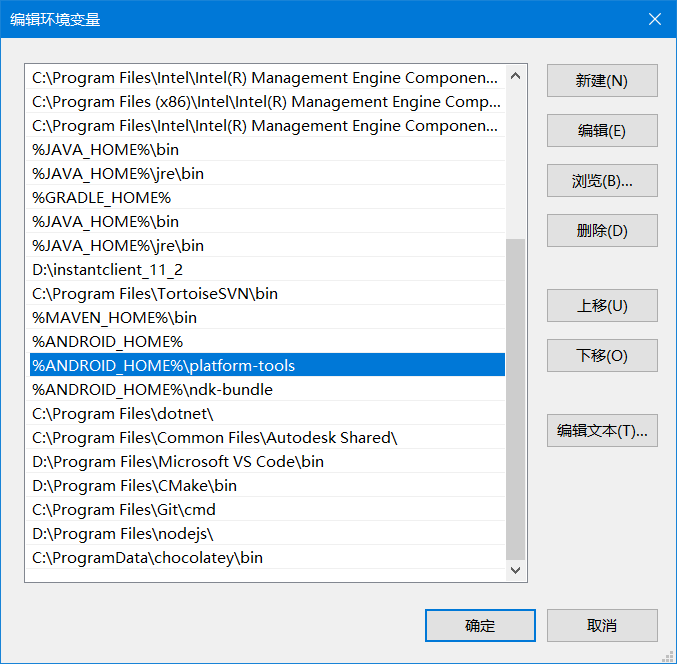The width and height of the screenshot is (677, 664).
Task: Click the list scrollbar down arrow
Action: coord(515,570)
